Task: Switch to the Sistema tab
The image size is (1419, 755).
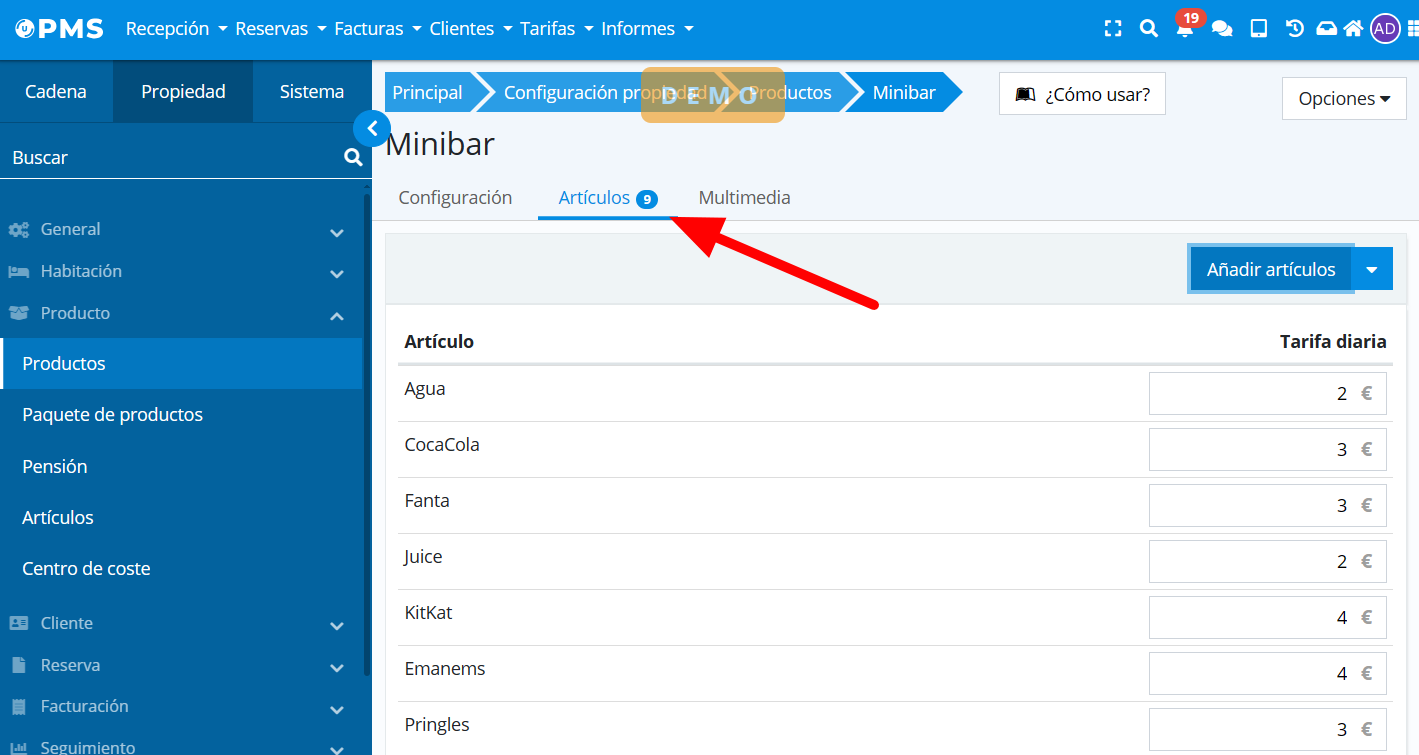Action: coord(312,91)
